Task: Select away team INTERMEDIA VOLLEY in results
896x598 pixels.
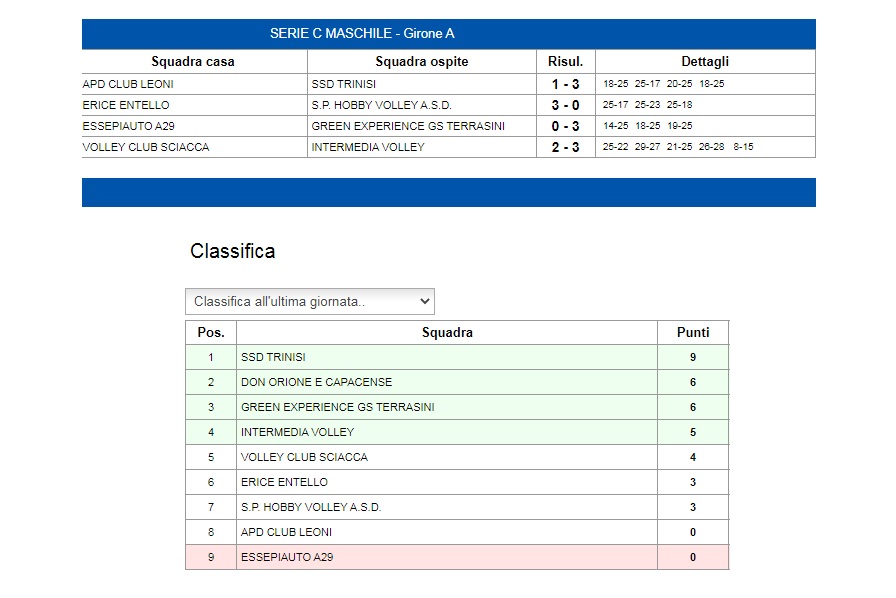Action: tap(368, 147)
